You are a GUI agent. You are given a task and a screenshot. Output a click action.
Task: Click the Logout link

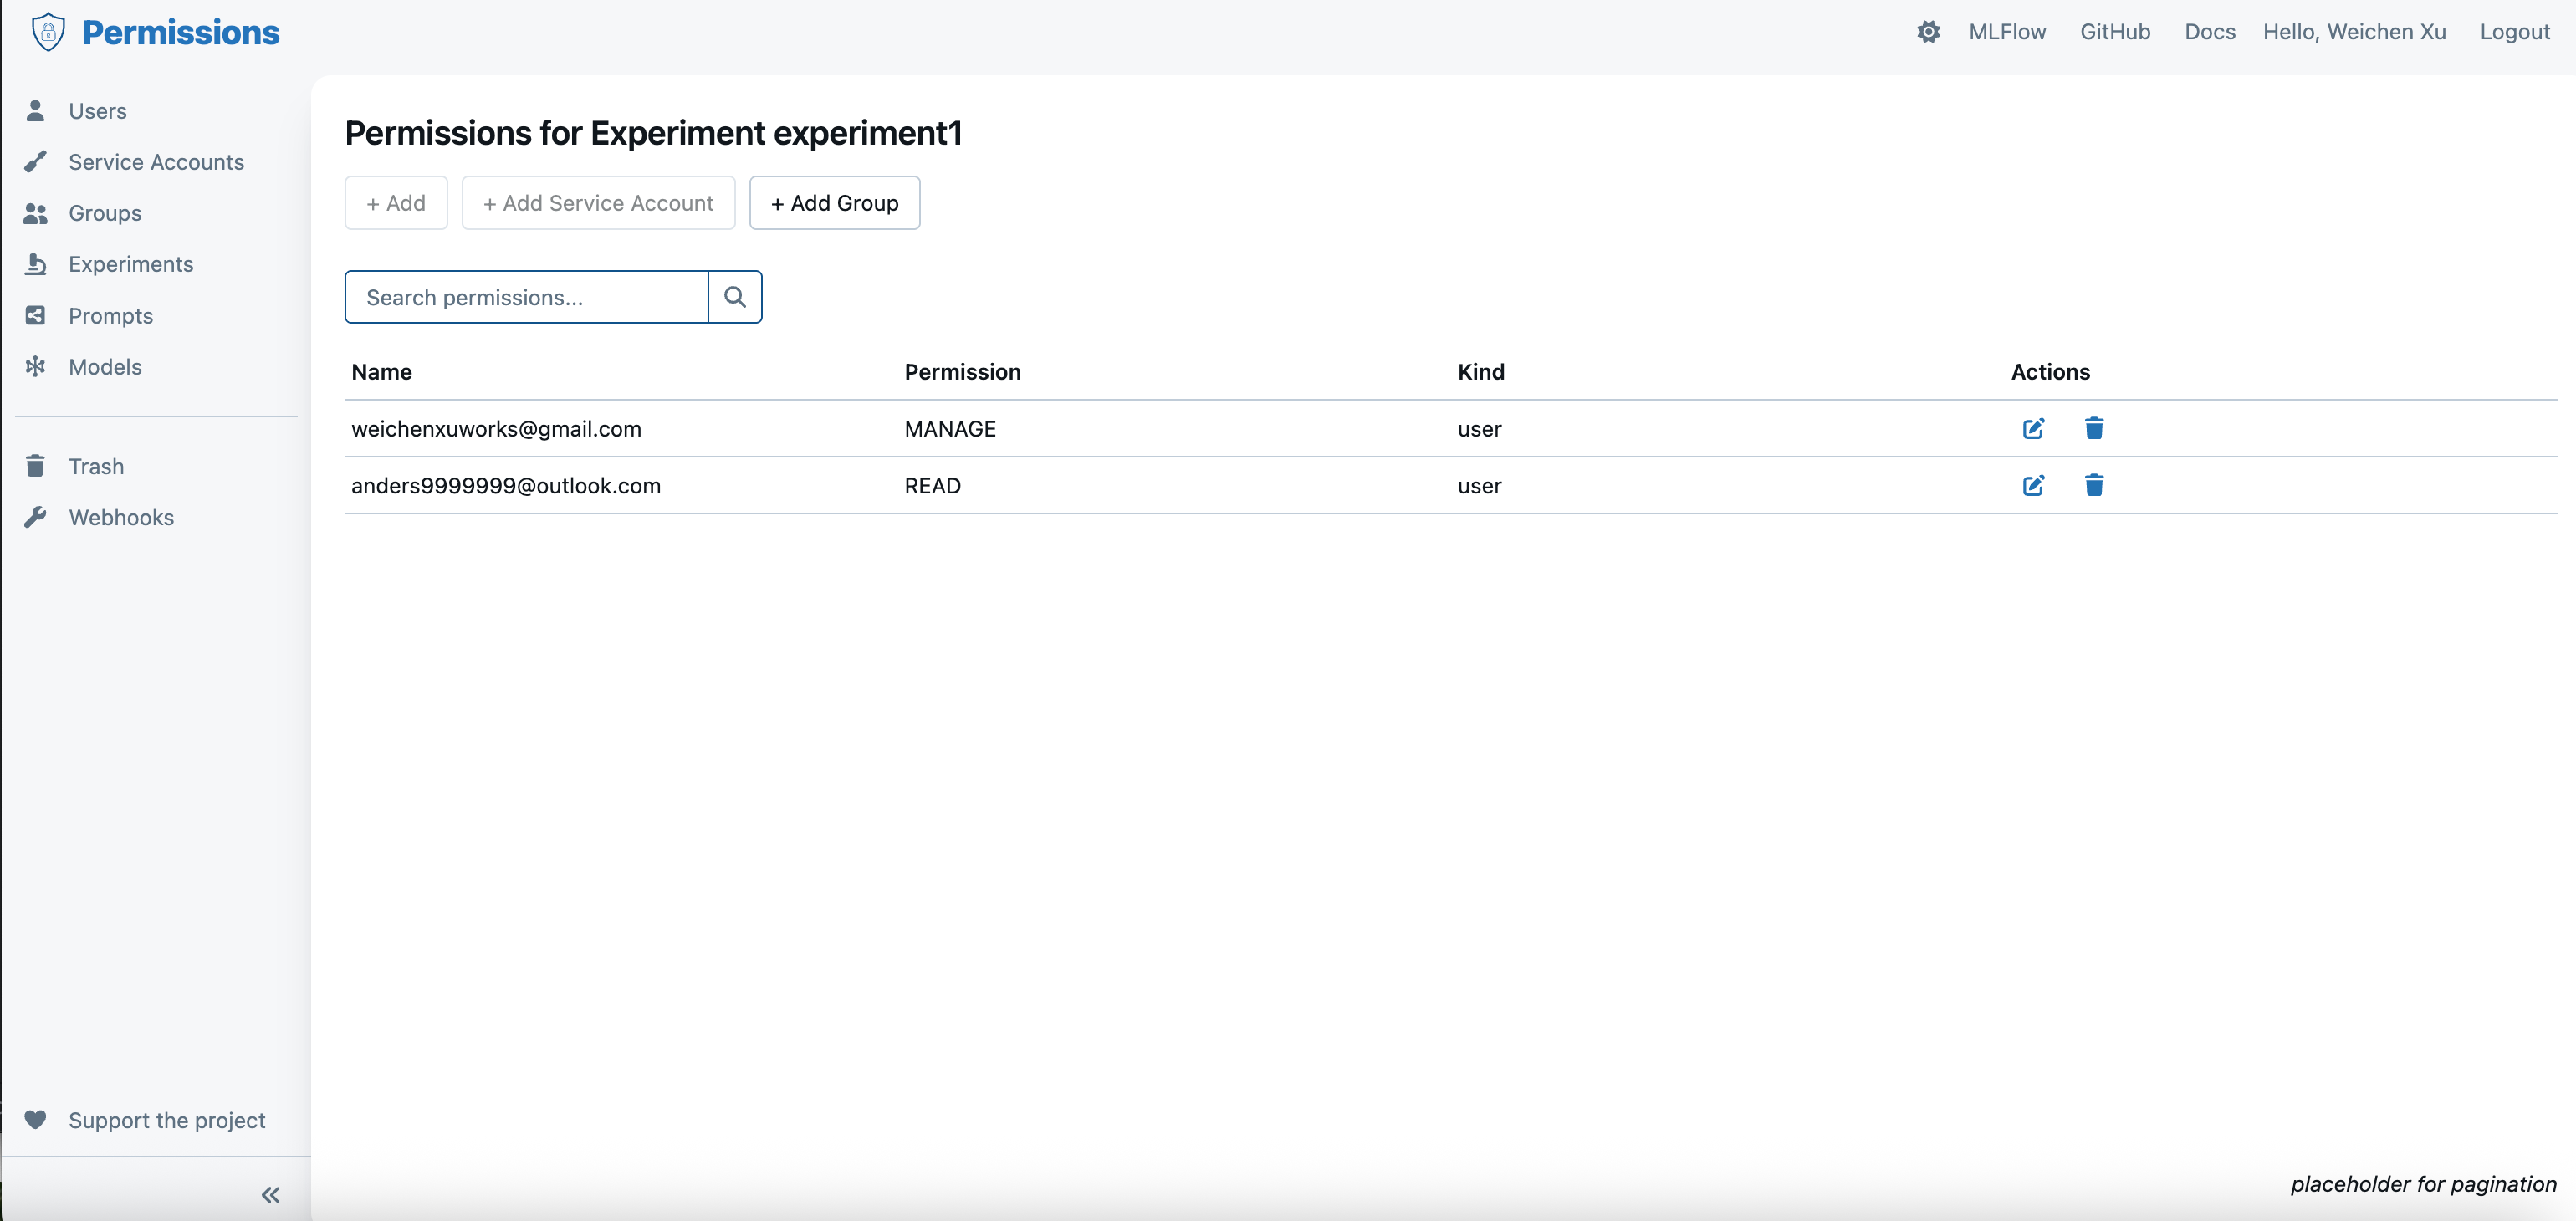point(2513,32)
